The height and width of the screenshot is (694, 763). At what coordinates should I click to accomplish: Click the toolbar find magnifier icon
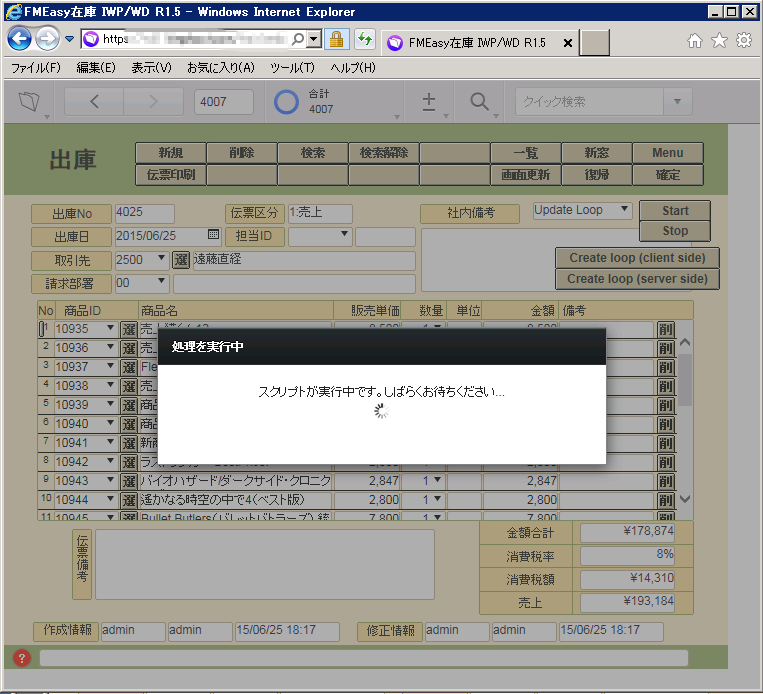(x=479, y=102)
